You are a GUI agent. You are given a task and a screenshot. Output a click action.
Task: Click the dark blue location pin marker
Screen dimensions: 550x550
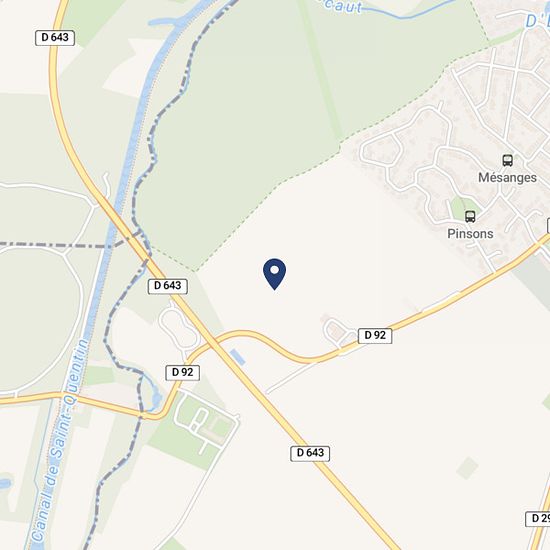pos(274,274)
